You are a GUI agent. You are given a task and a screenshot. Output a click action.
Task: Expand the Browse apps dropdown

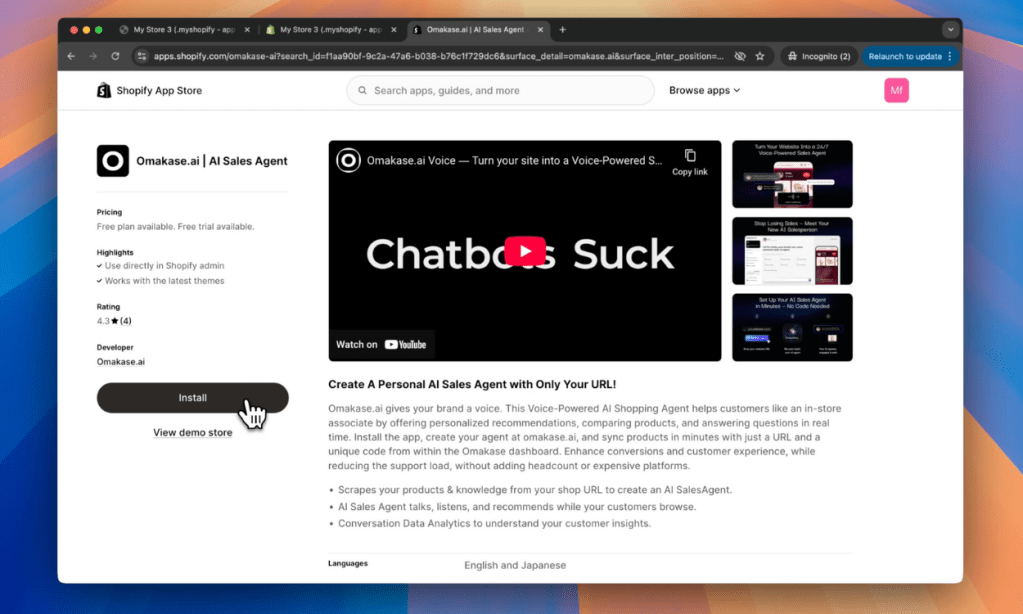pos(704,91)
